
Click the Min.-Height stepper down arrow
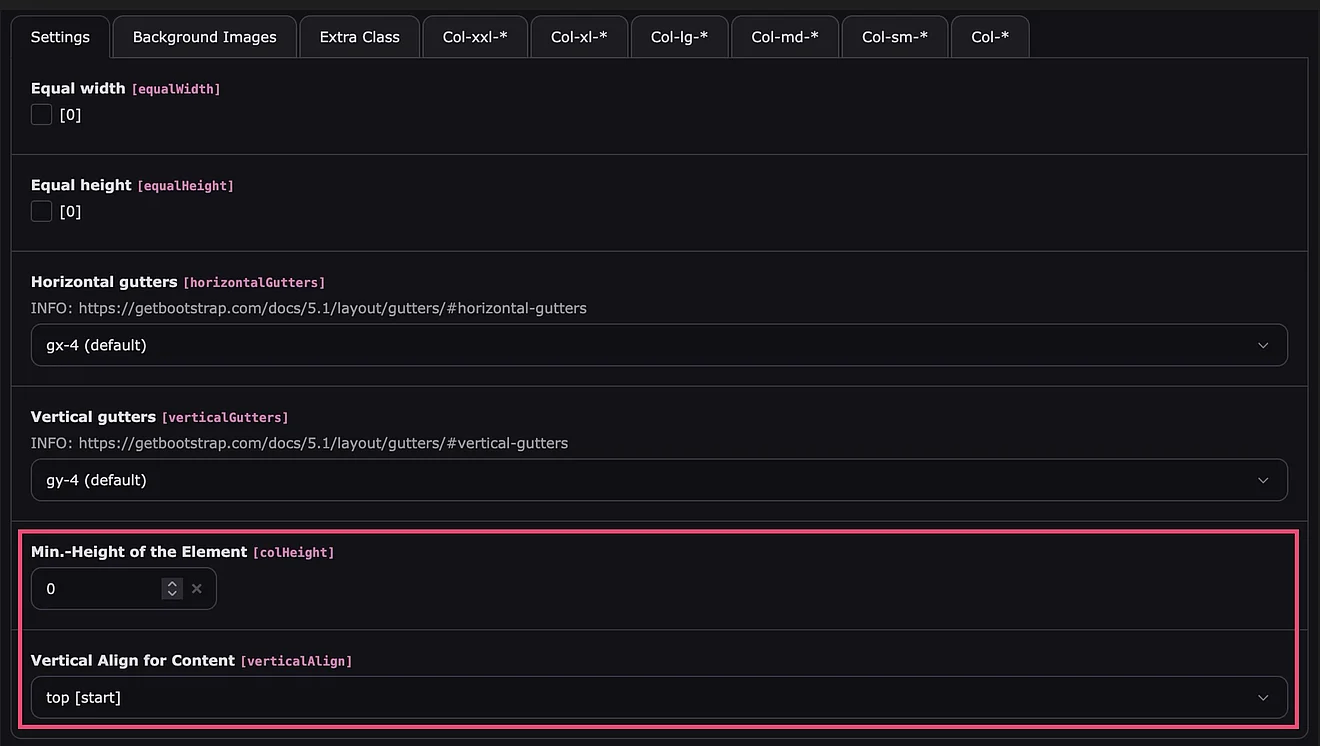(173, 594)
